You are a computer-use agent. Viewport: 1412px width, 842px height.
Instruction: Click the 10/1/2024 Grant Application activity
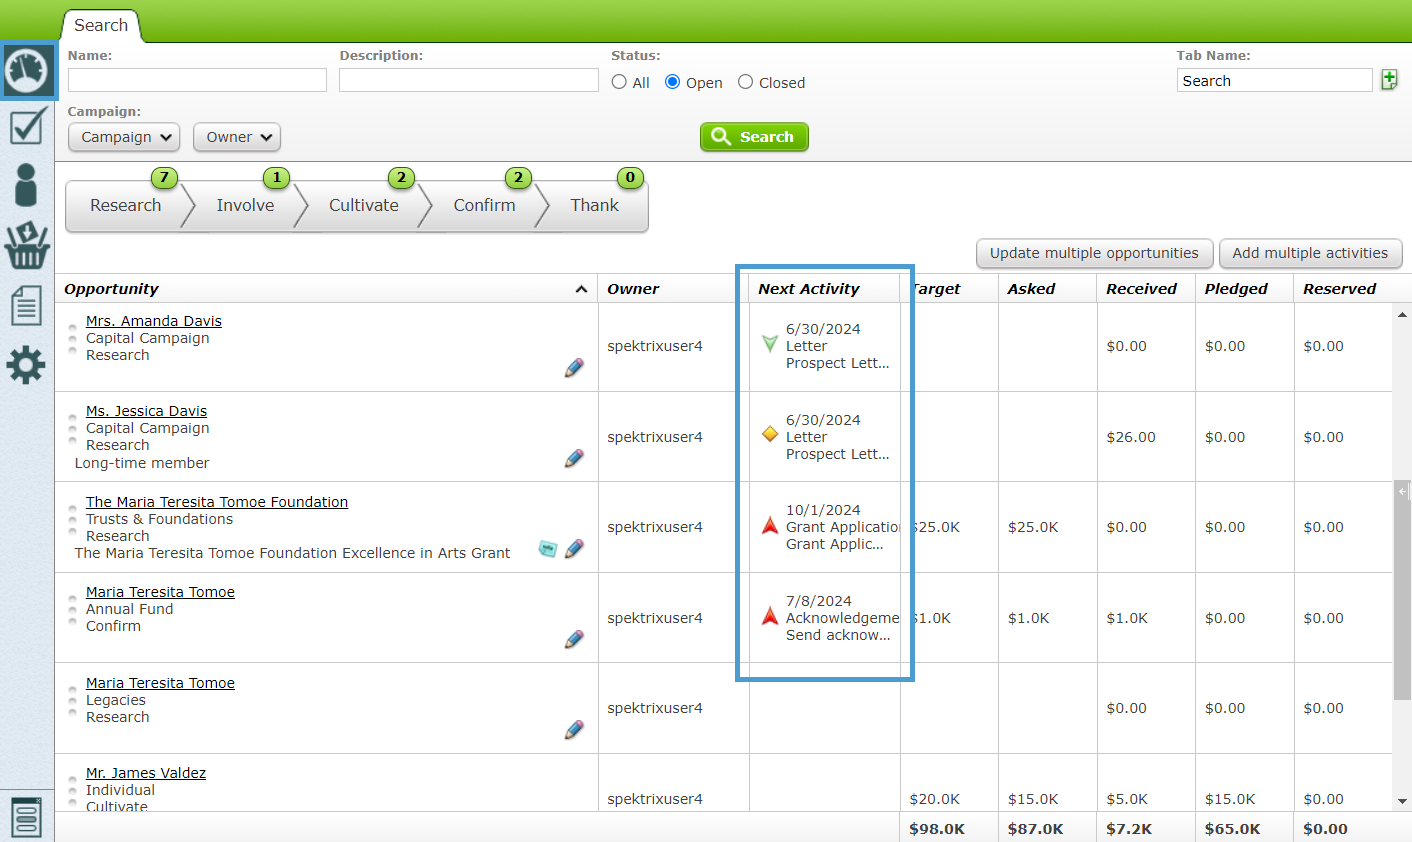point(842,527)
